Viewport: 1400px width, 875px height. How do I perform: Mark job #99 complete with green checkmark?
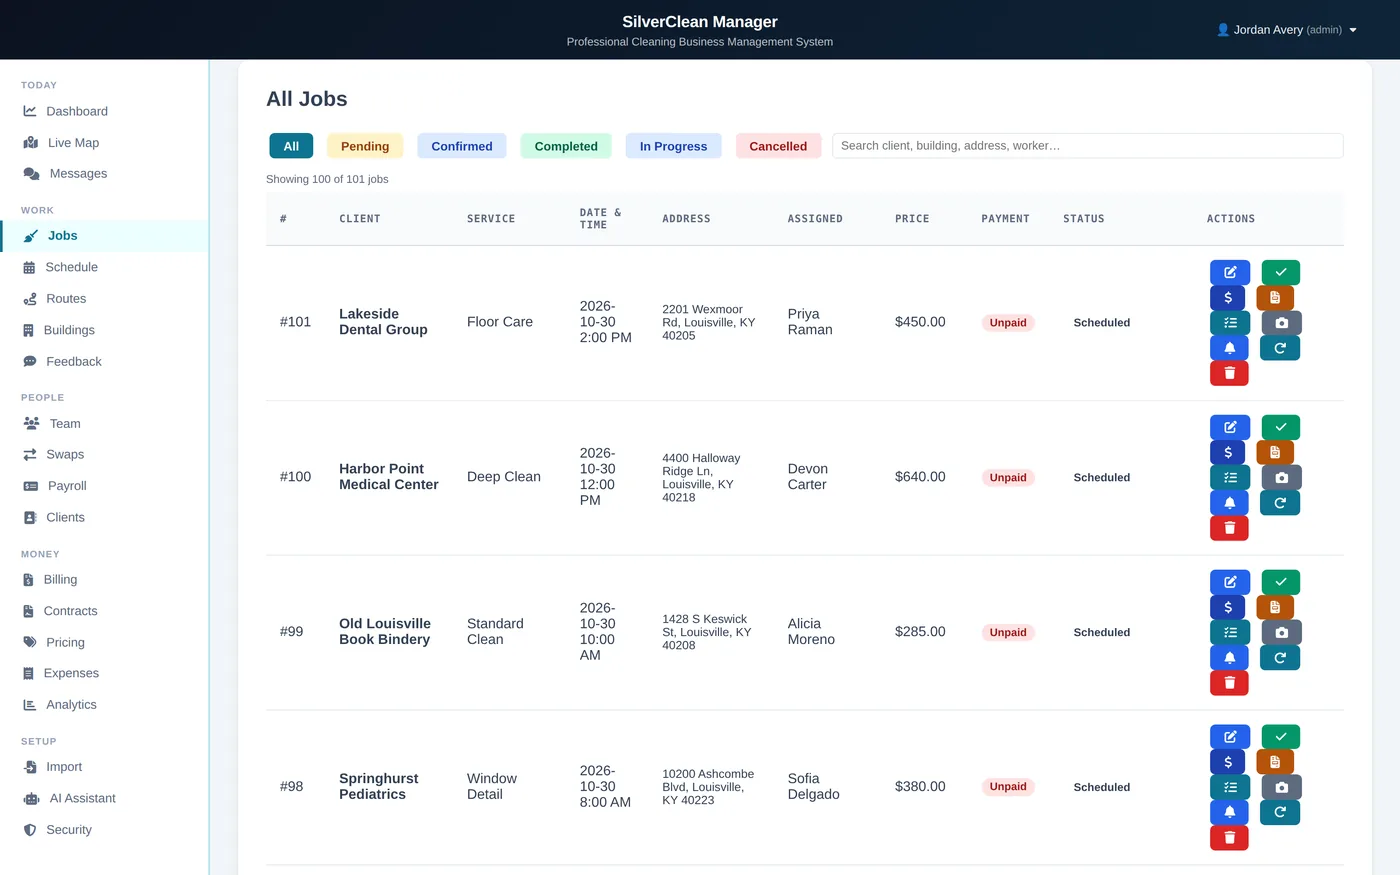[x=1280, y=582]
